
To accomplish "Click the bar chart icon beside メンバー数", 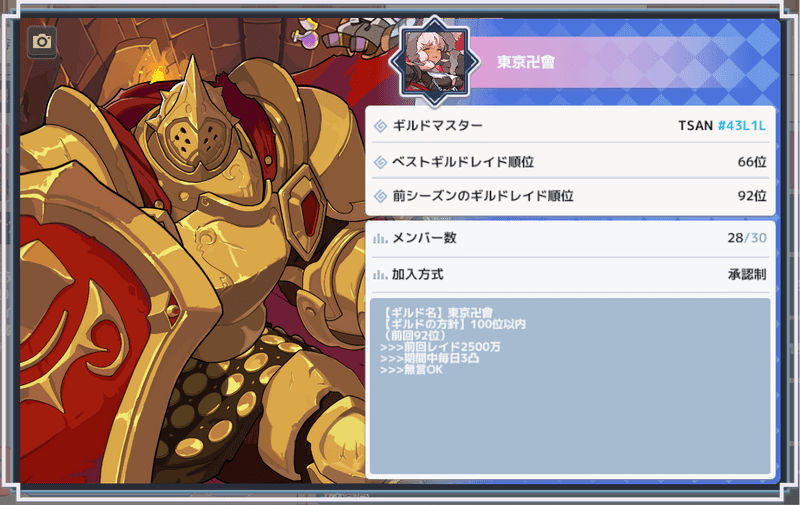I will (380, 238).
